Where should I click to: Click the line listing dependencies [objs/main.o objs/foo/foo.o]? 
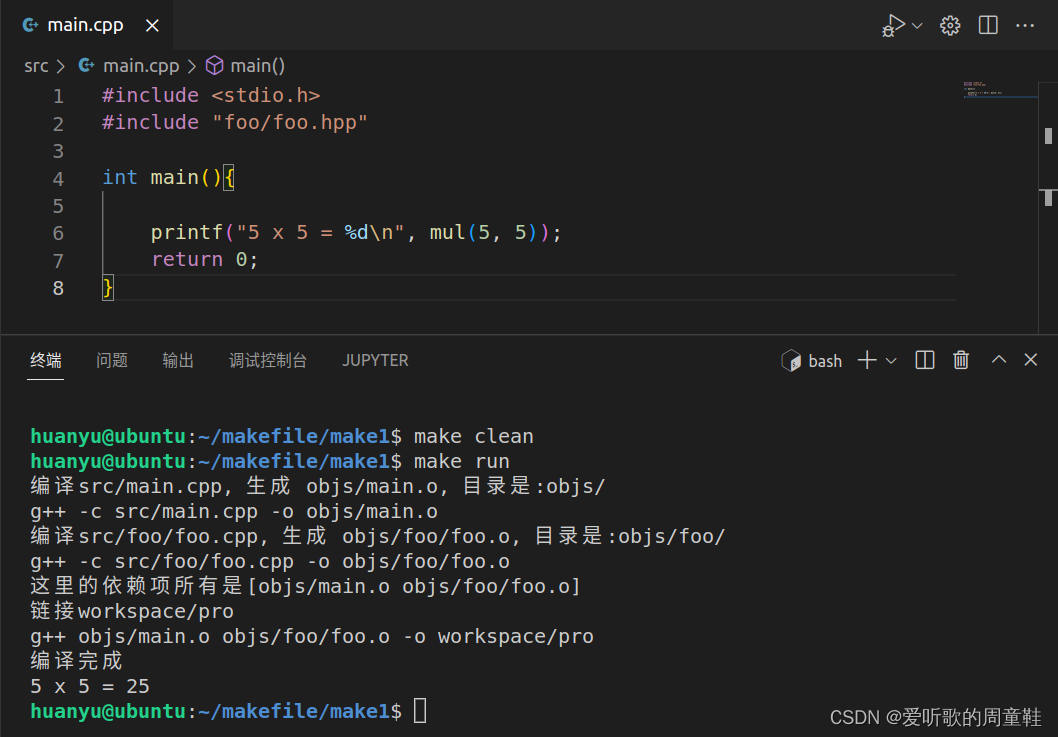click(305, 586)
